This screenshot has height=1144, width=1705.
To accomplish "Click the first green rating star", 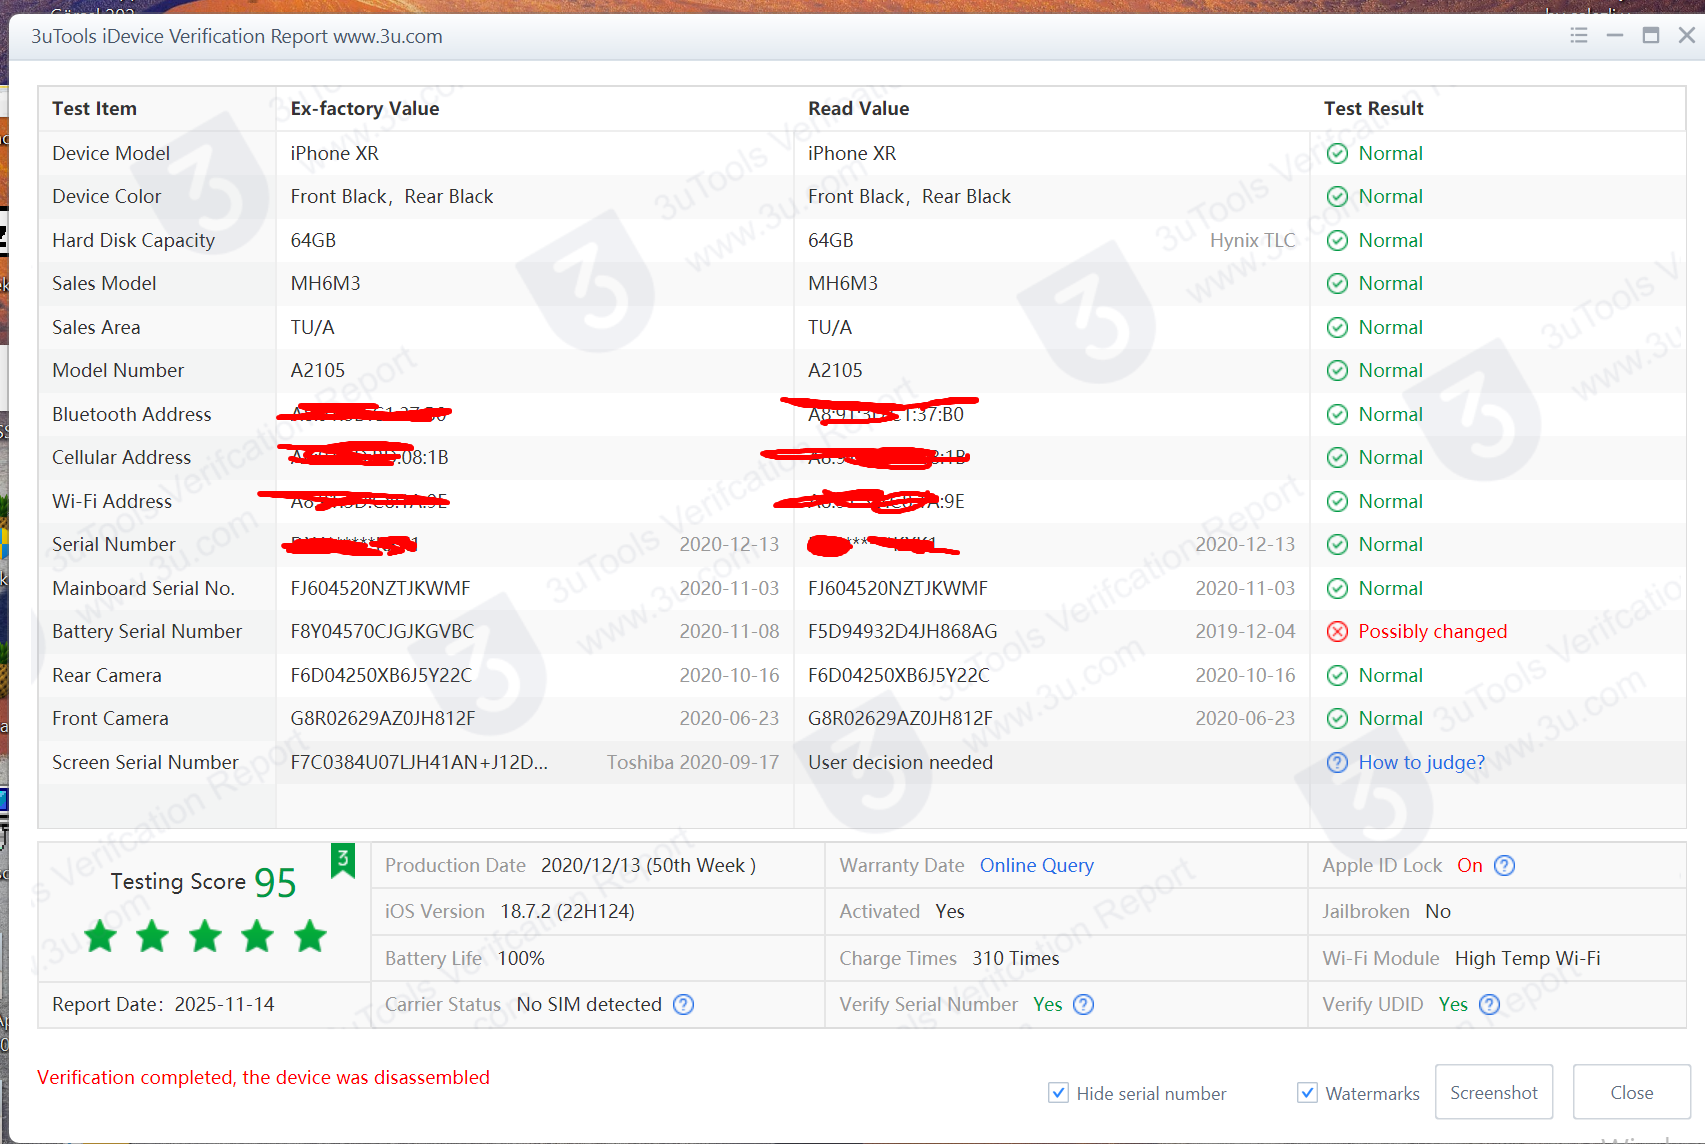I will click(x=100, y=937).
